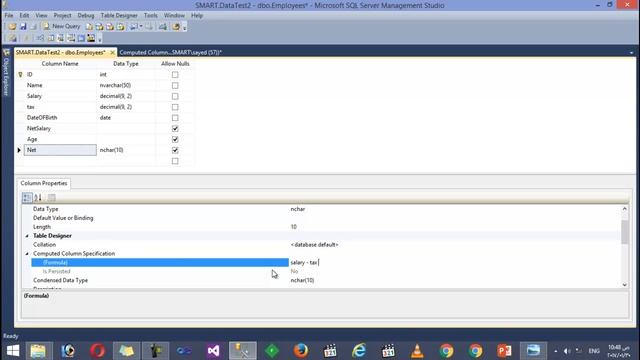
Task: Click the Allow Nulls column header
Action: click(175, 64)
